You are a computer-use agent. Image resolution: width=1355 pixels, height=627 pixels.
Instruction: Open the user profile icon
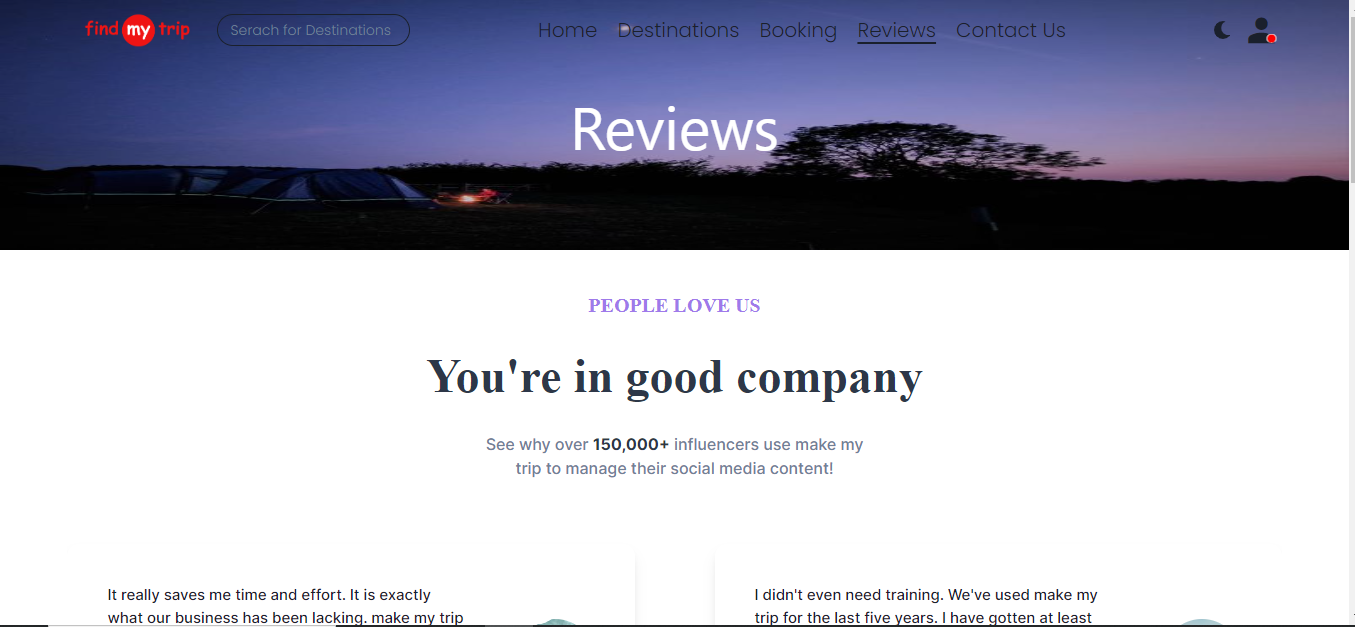1260,30
